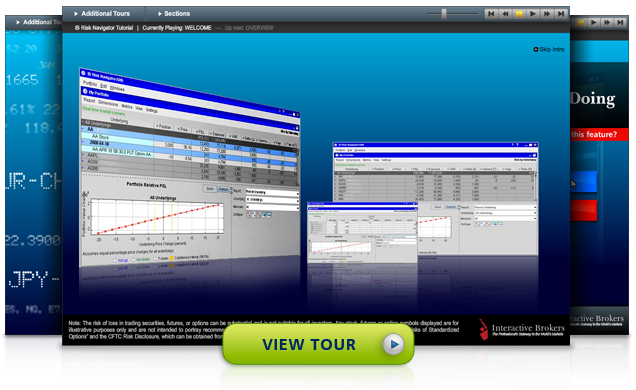Click the Position column header in the tilted table

tap(164, 127)
